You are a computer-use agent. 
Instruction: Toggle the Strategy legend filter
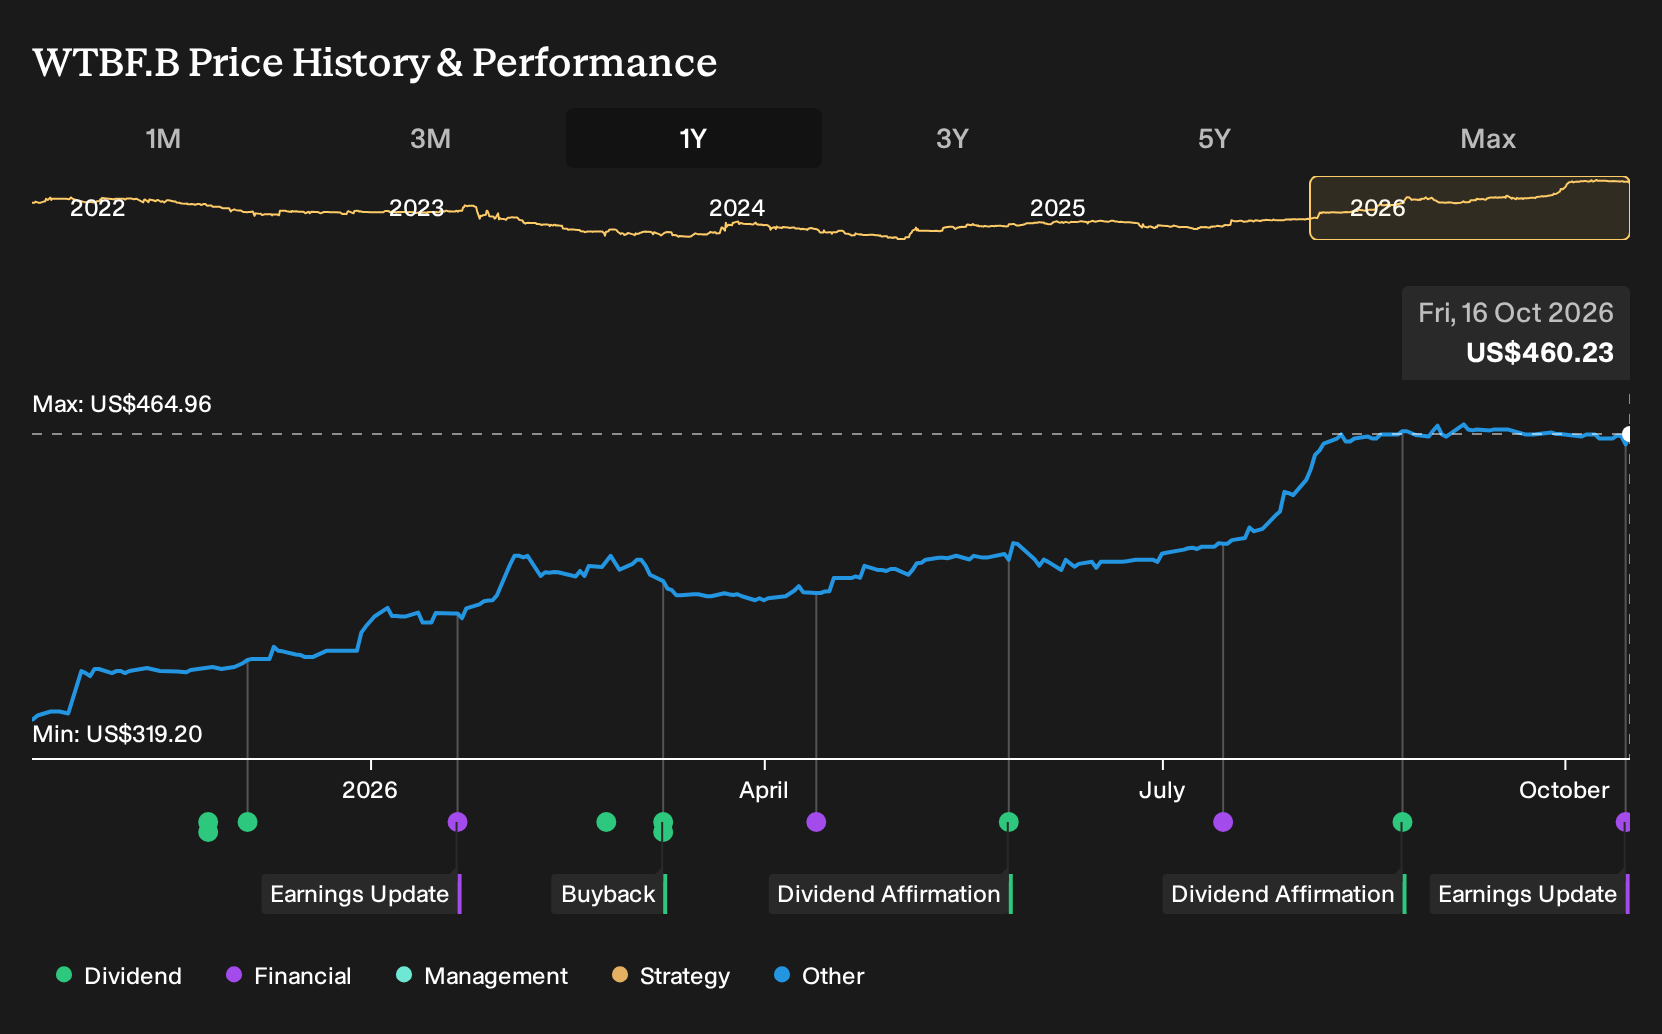tap(671, 976)
